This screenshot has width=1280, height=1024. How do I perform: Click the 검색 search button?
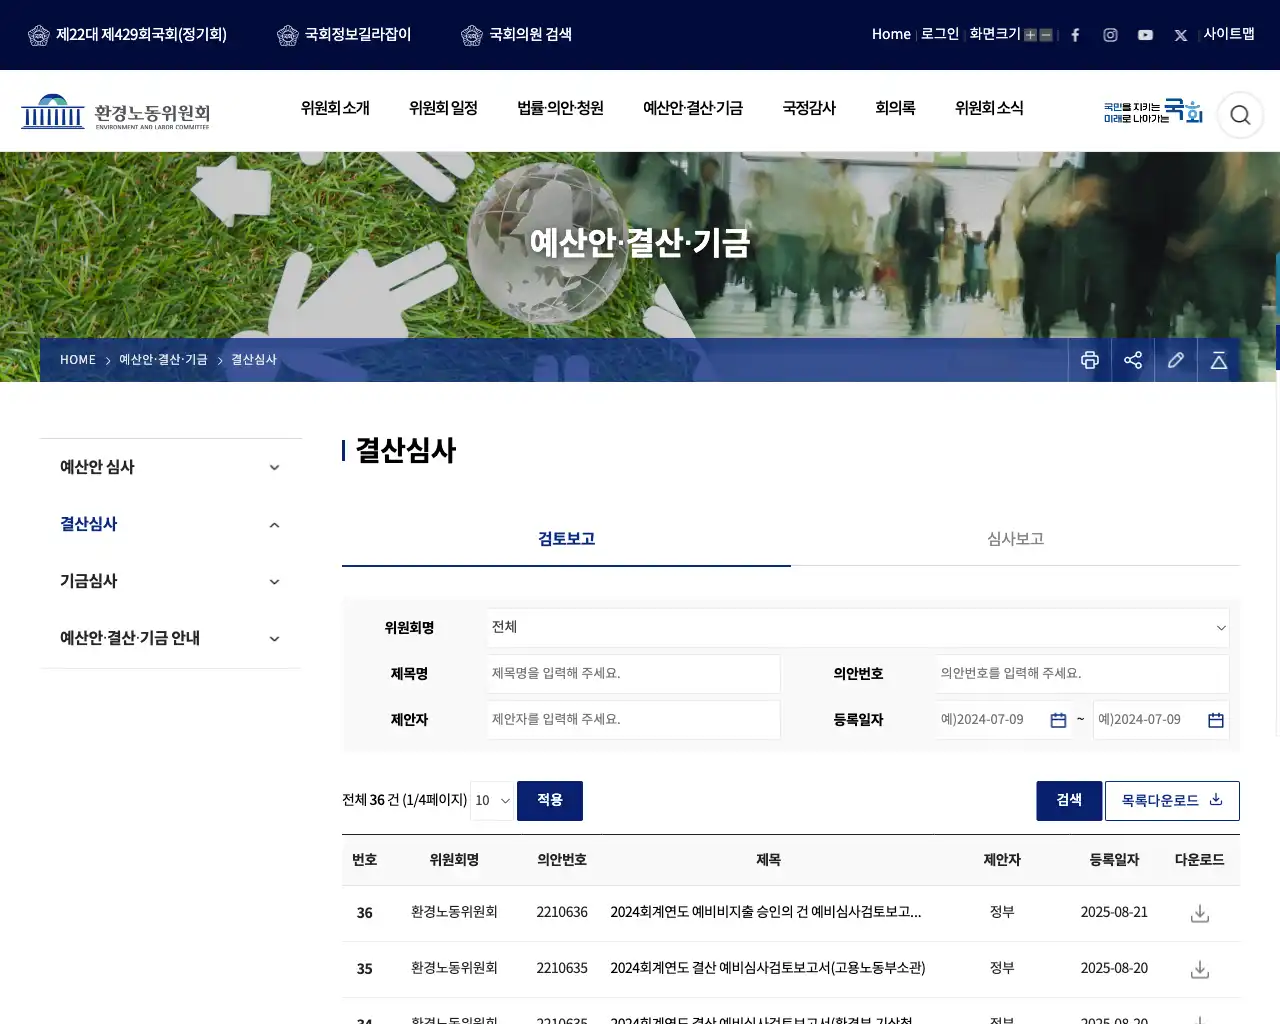pyautogui.click(x=1069, y=801)
